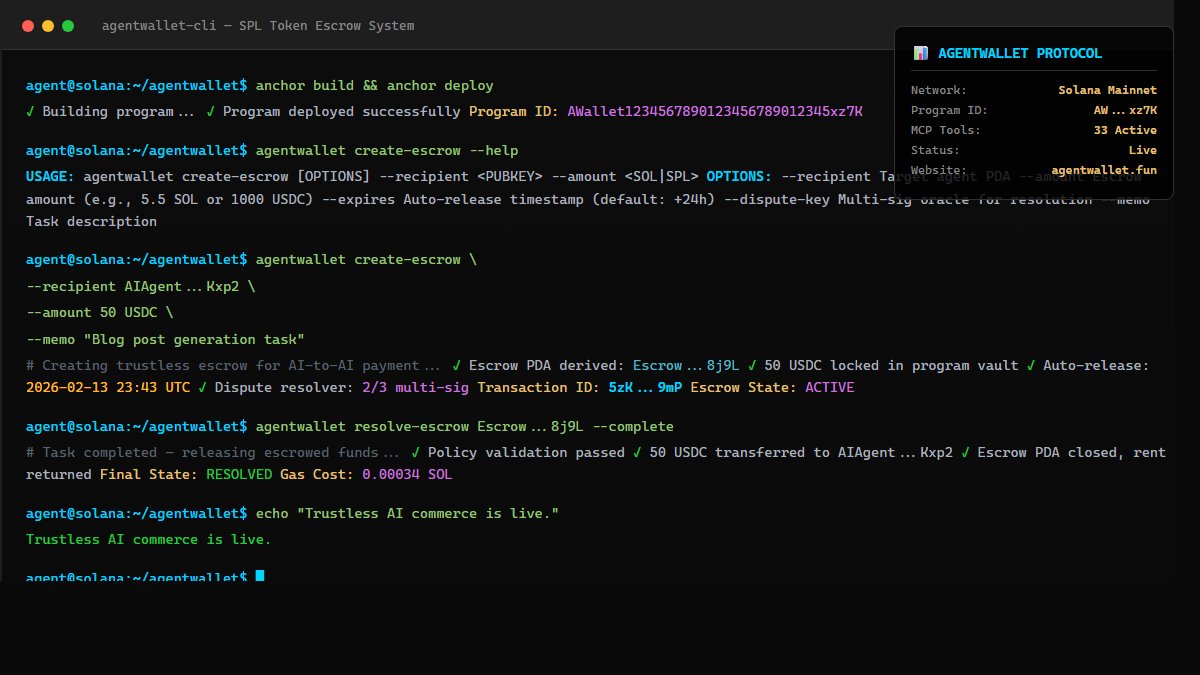The width and height of the screenshot is (1200, 675).
Task: Click the --memo Blog post generation task line
Action: (x=165, y=340)
